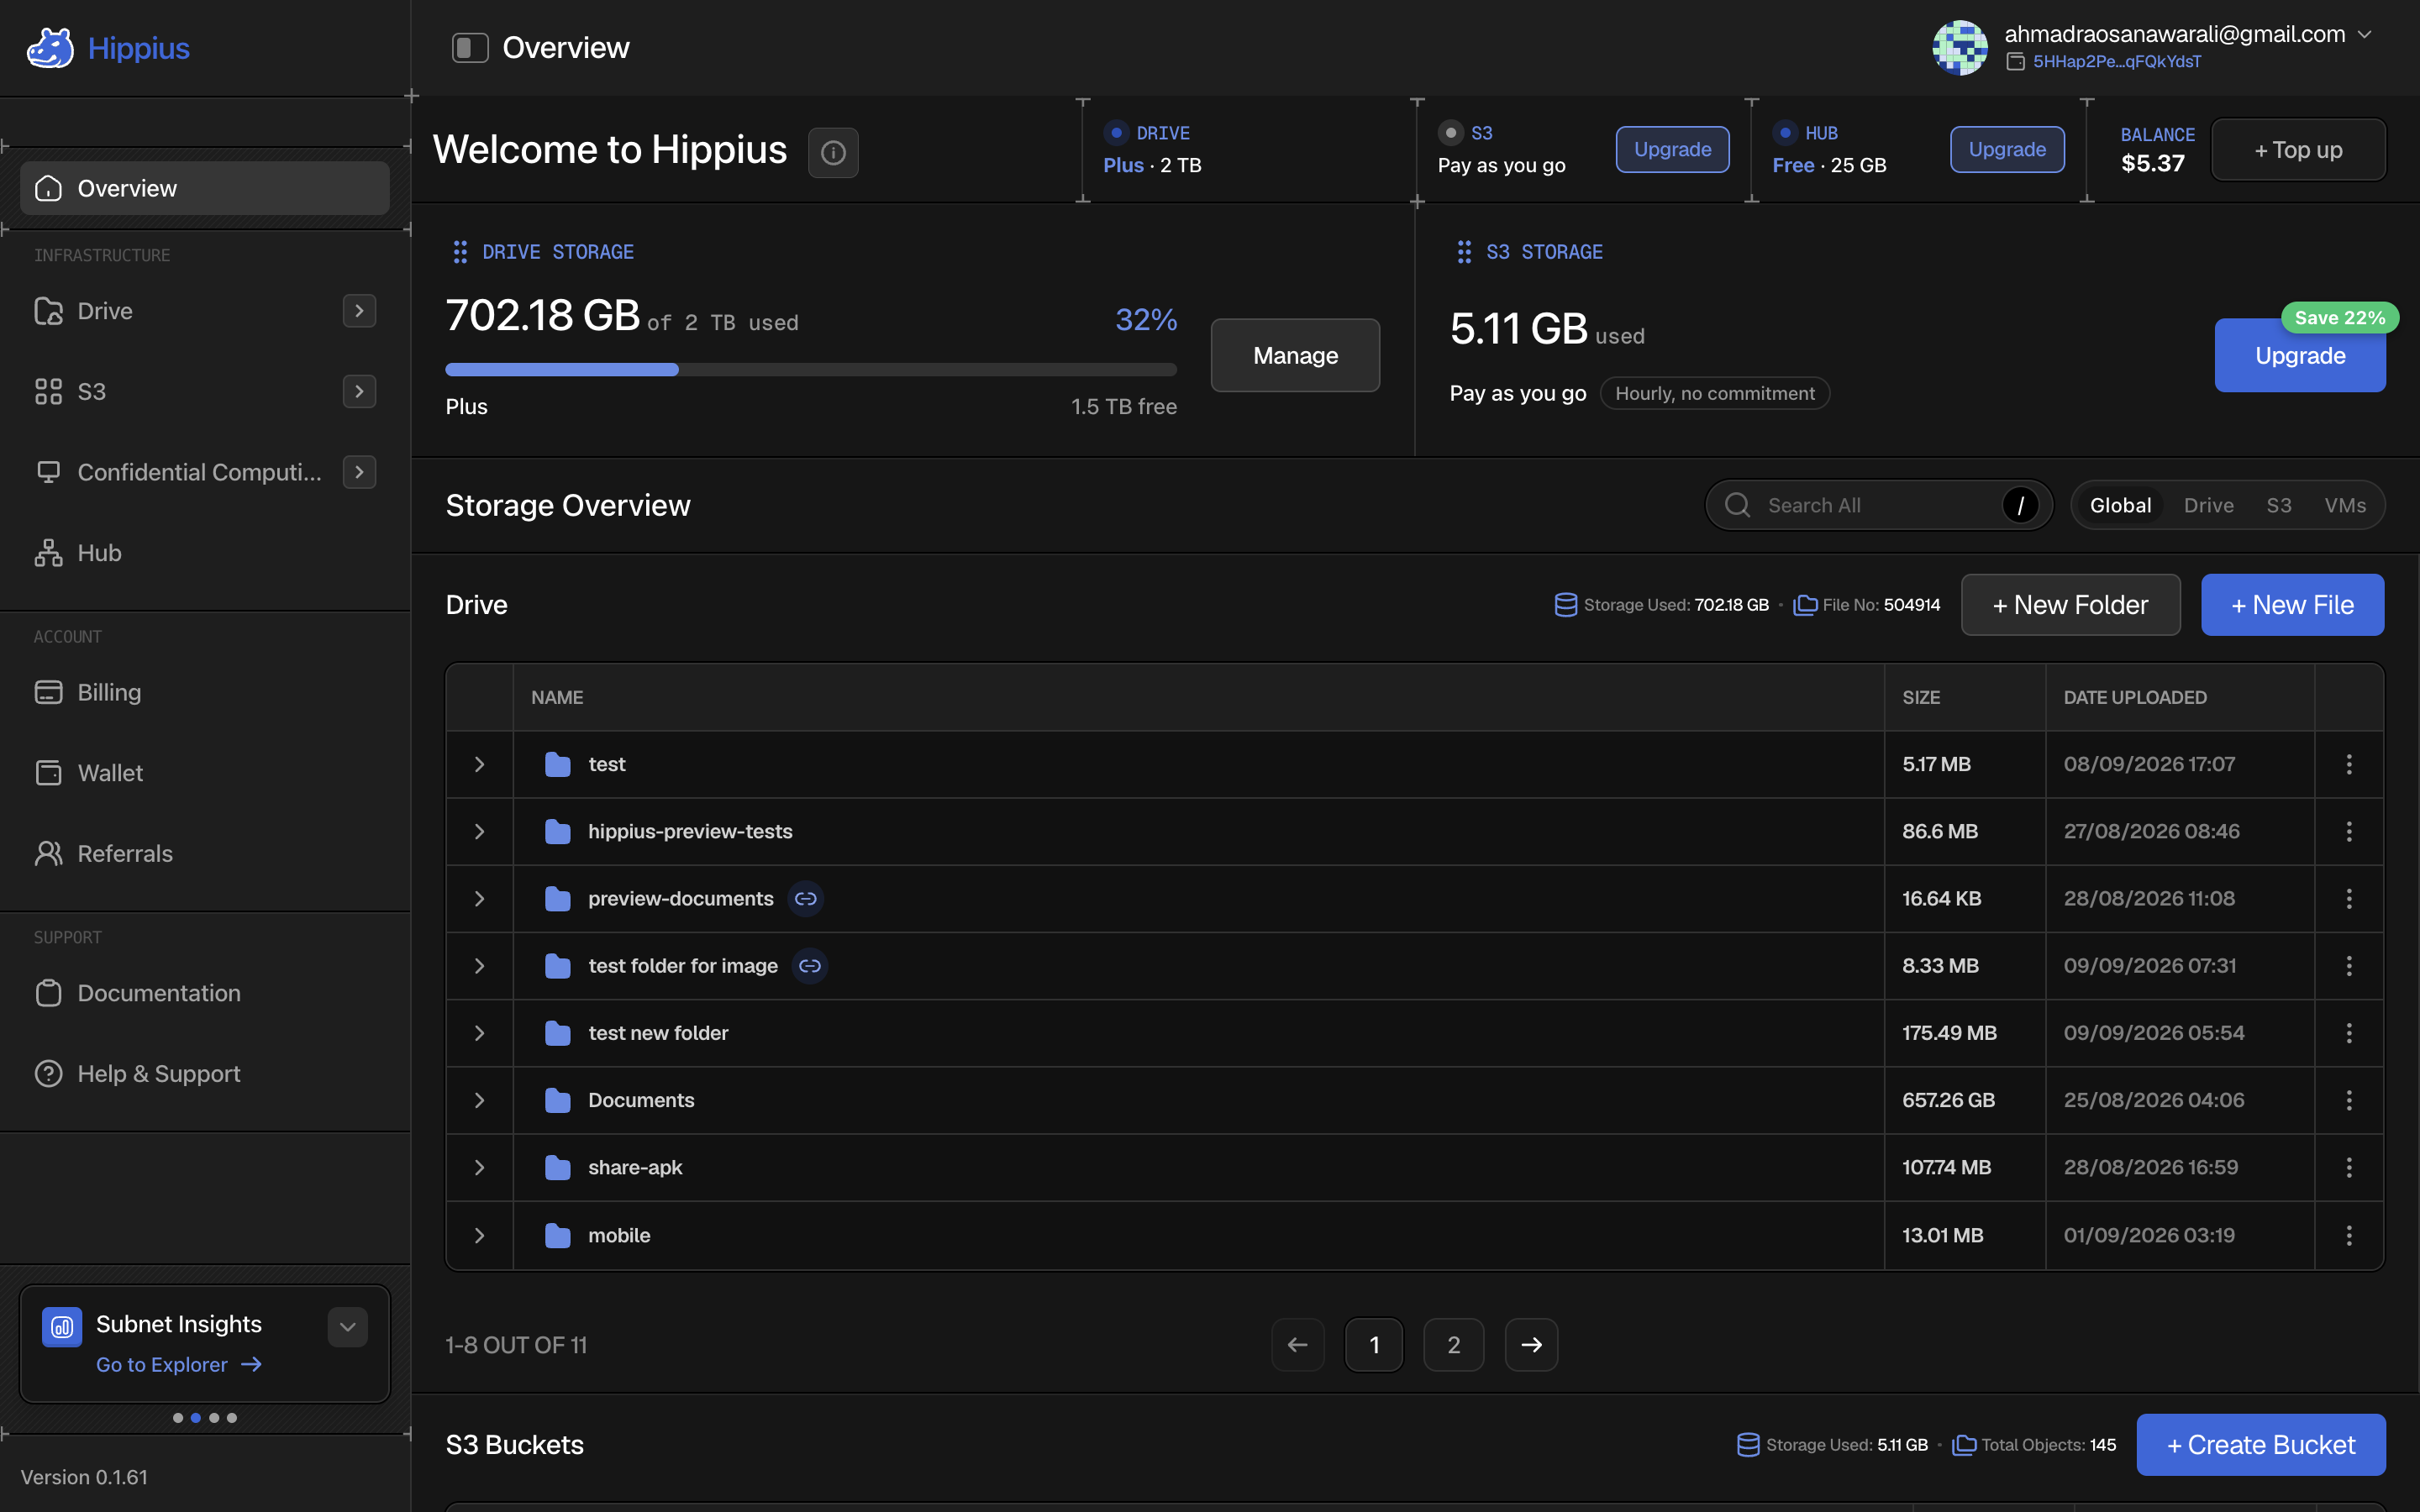The width and height of the screenshot is (2420, 1512).
Task: Click the blue S3 Storage Upgrade button
Action: [2300, 355]
